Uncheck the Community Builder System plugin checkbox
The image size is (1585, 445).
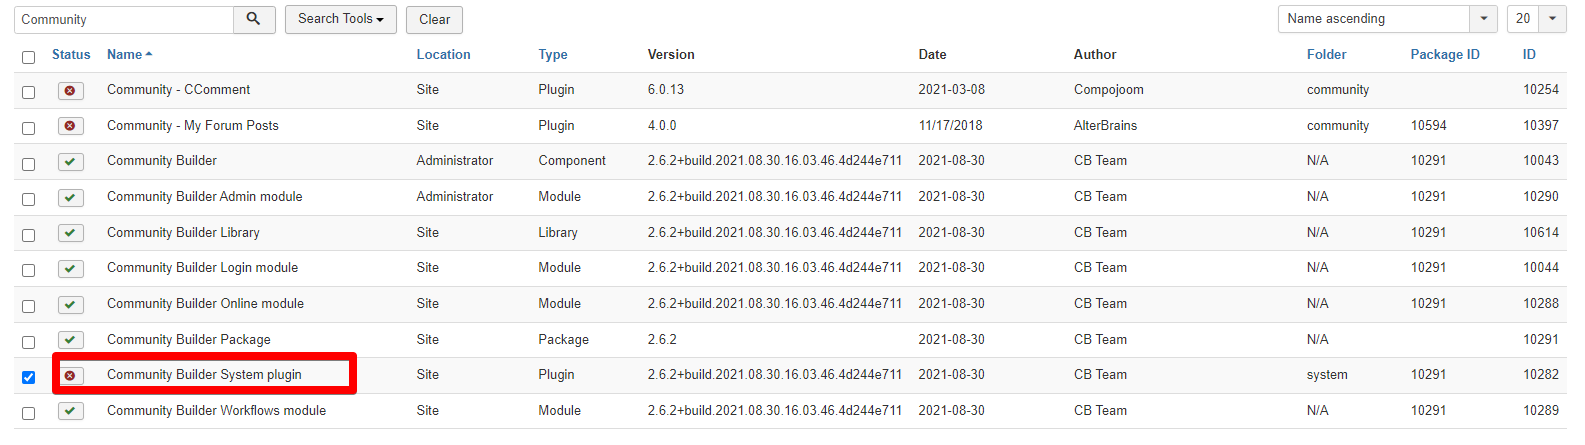click(x=28, y=377)
